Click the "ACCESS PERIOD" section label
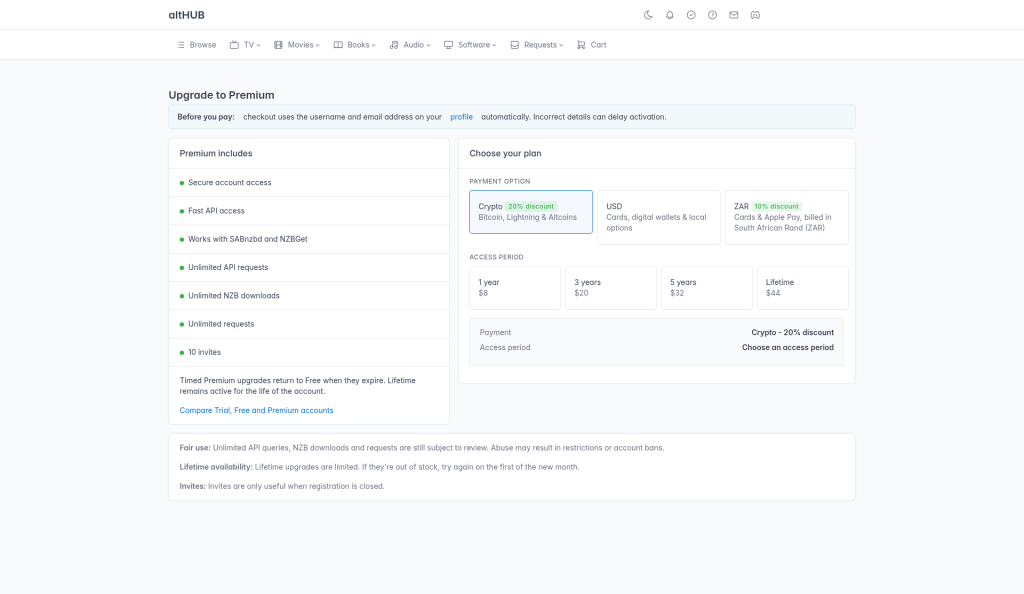This screenshot has width=1024, height=594. coord(496,257)
